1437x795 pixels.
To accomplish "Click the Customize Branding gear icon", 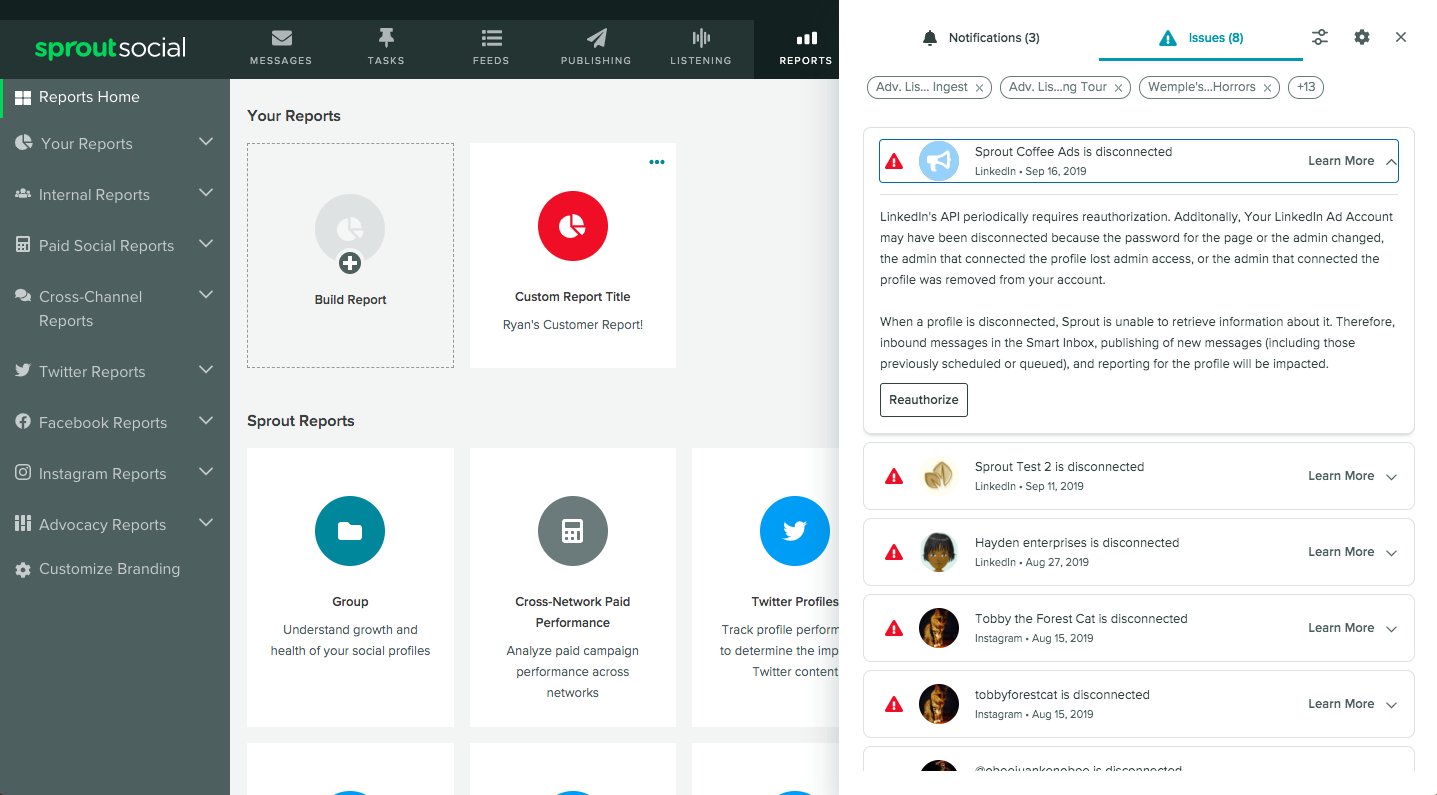I will coord(23,569).
